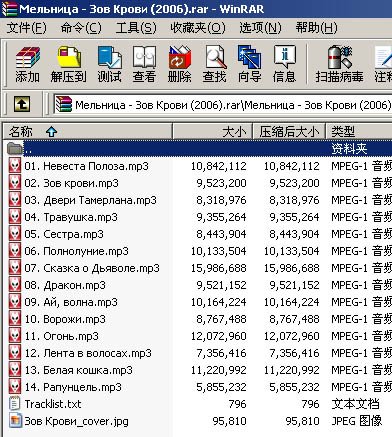Click size 796 in packed size column
The image size is (392, 437).
click(310, 404)
